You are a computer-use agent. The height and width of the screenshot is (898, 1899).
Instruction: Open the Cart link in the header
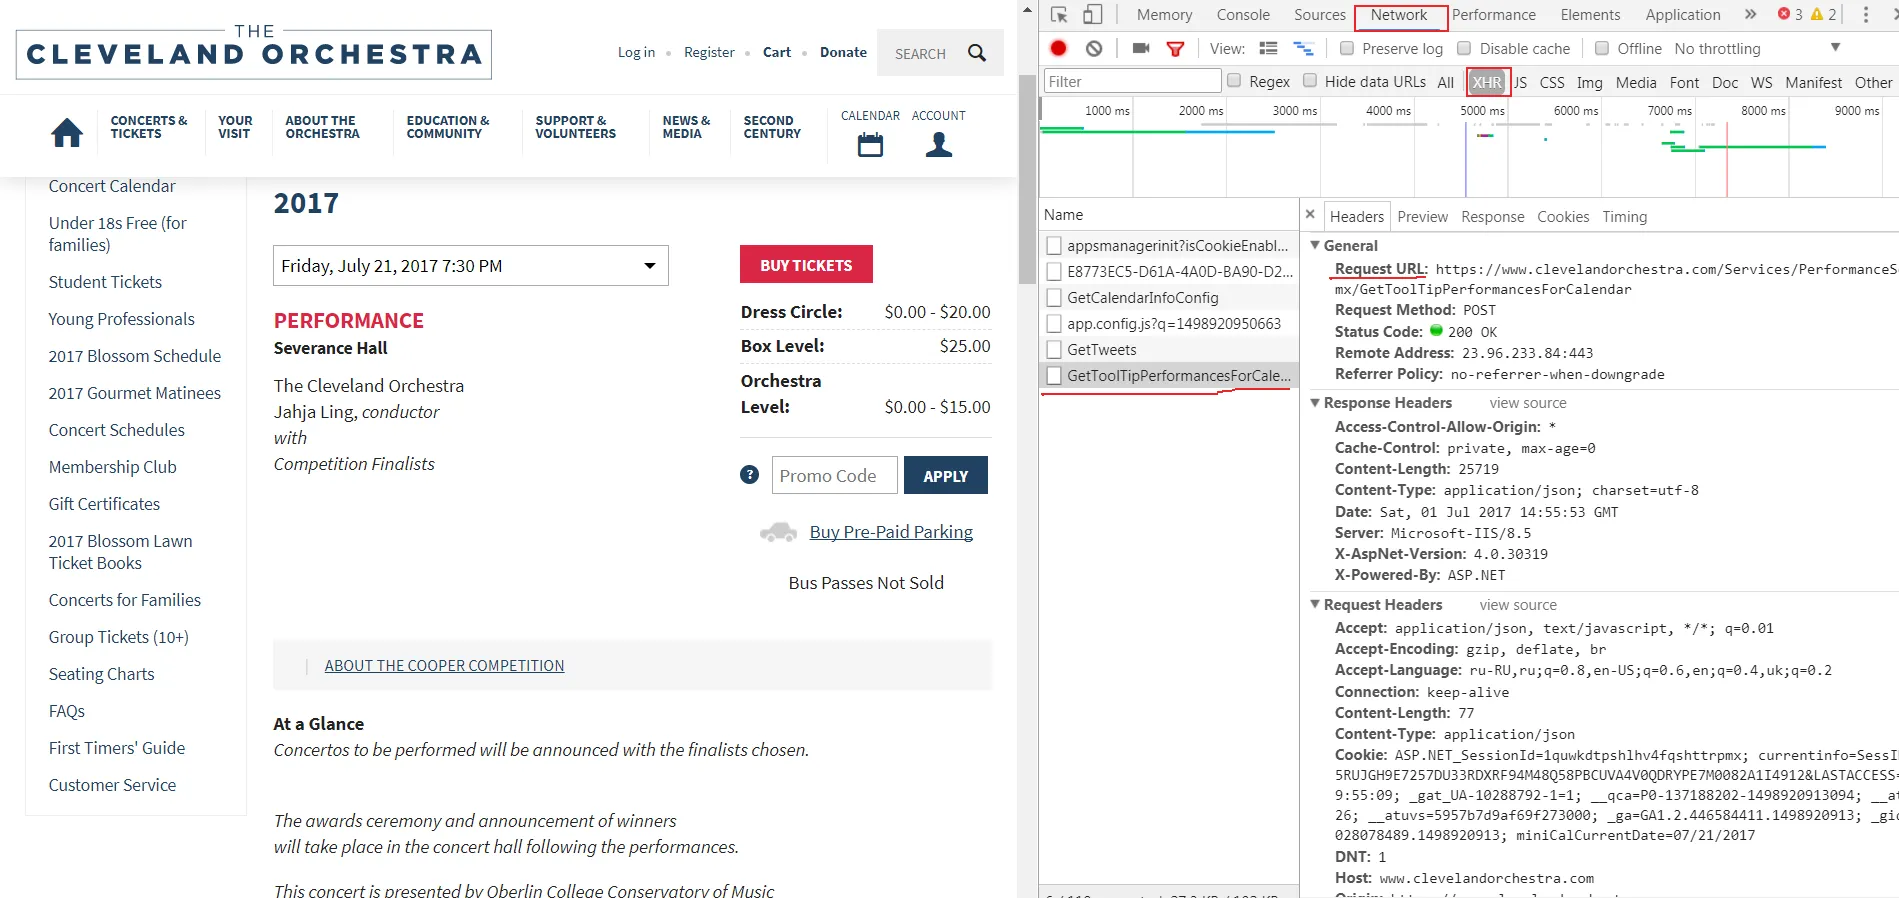click(777, 52)
